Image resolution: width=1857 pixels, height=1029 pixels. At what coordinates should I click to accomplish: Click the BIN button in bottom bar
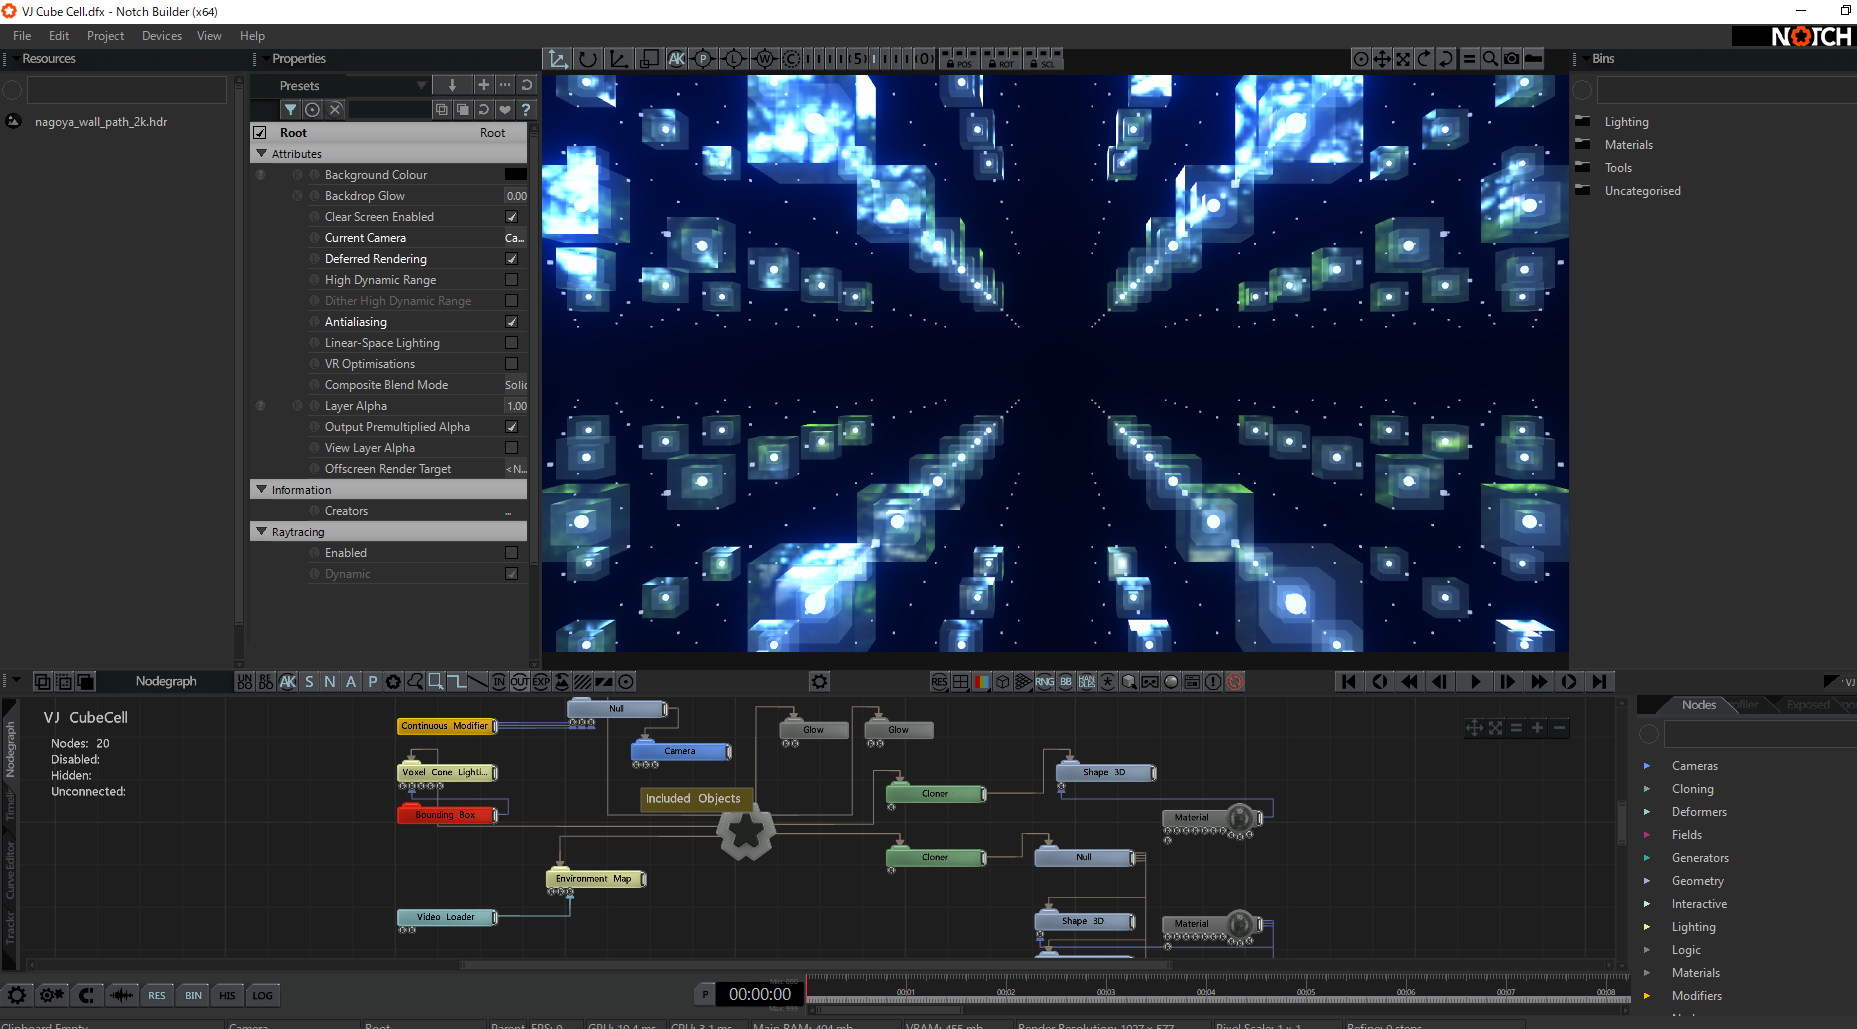193,995
